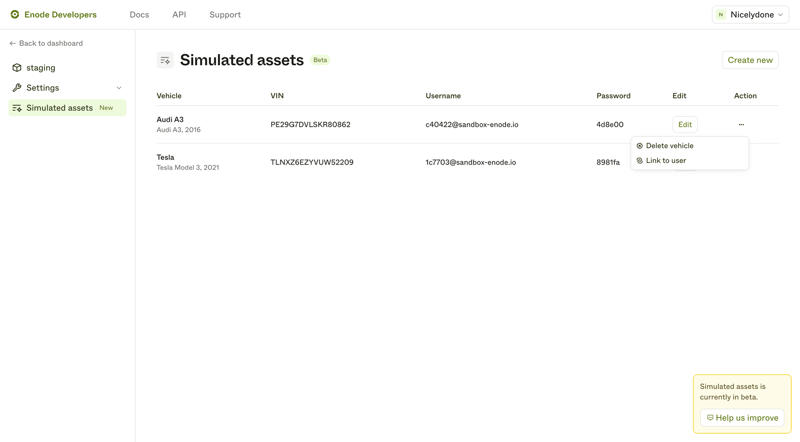
Task: Click the staging cube icon
Action: click(x=17, y=67)
